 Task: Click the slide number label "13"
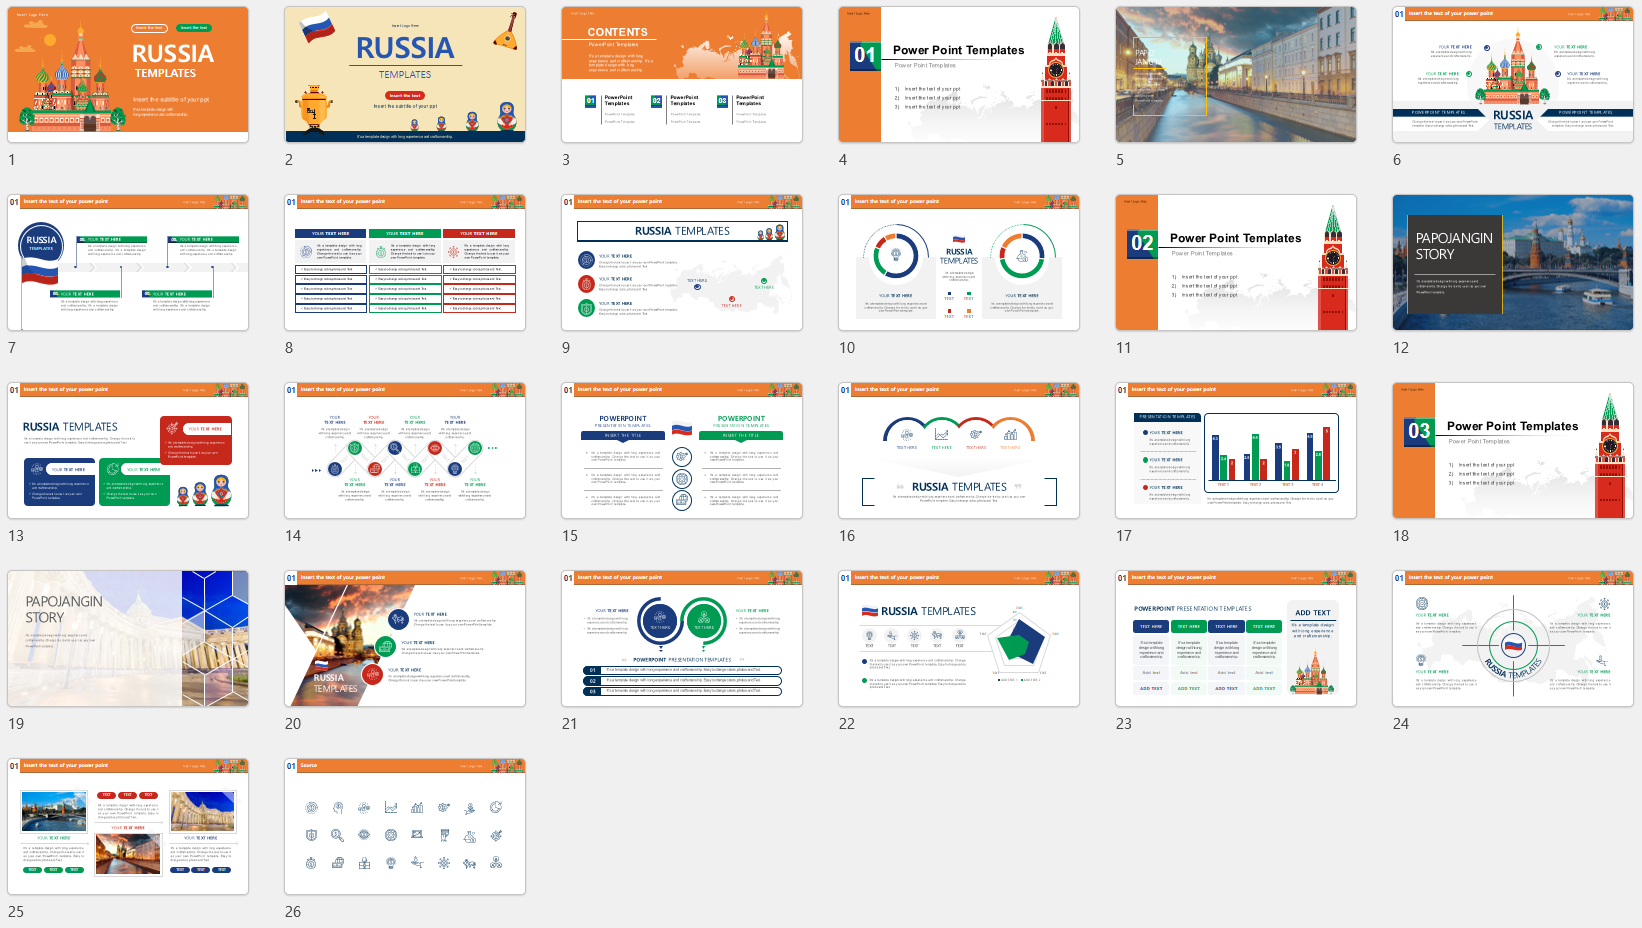click(x=16, y=536)
